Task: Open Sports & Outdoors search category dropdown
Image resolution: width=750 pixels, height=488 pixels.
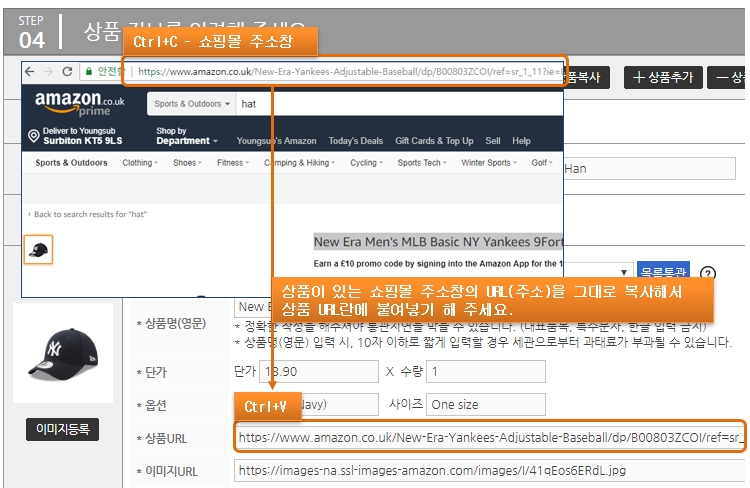Action: coord(192,104)
